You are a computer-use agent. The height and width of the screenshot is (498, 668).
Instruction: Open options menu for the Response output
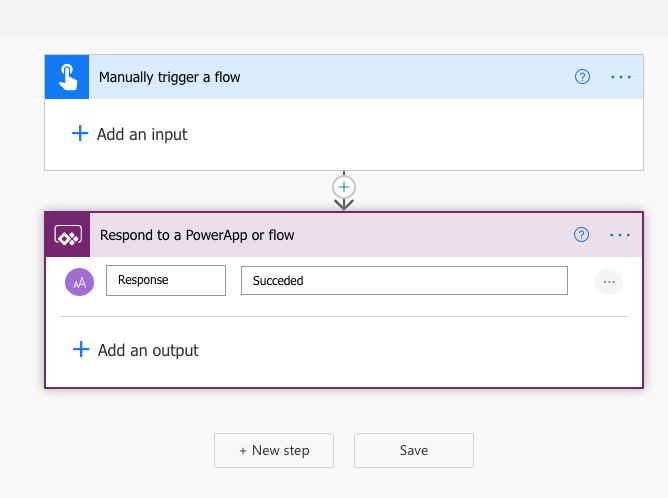[609, 282]
